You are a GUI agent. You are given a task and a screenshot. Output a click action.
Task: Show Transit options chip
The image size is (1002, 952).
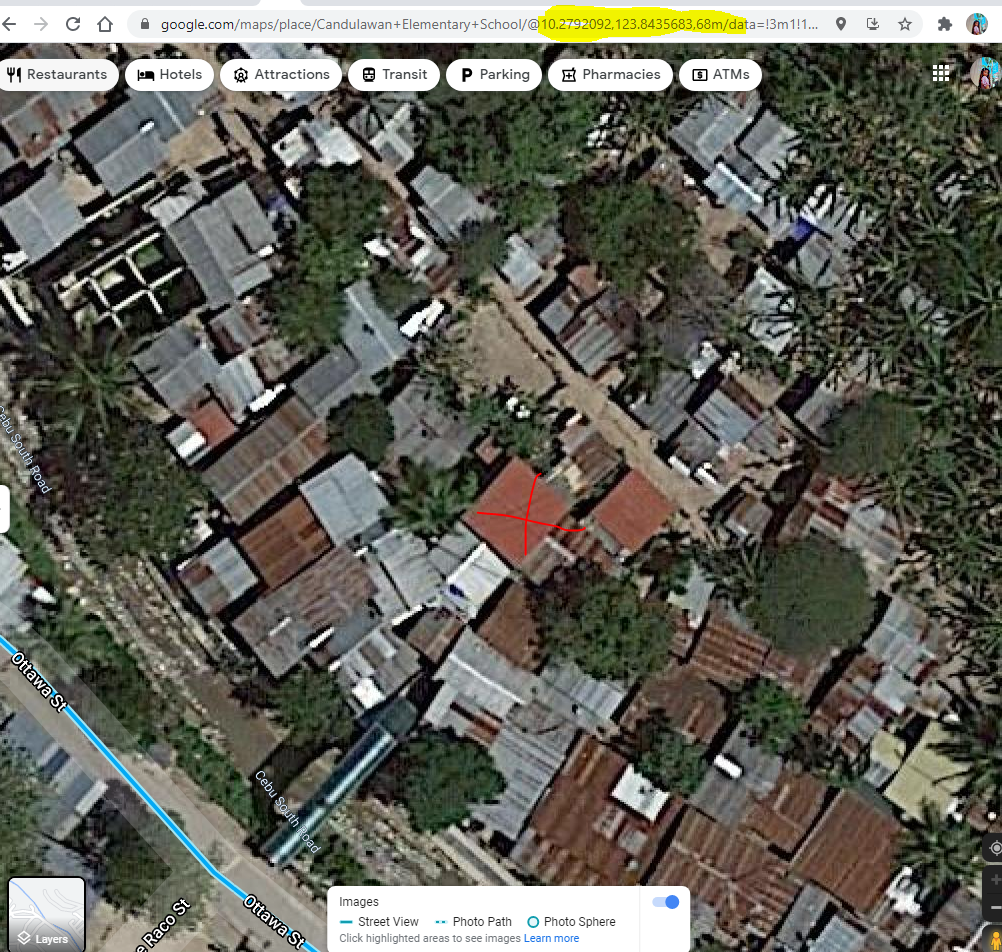point(394,74)
